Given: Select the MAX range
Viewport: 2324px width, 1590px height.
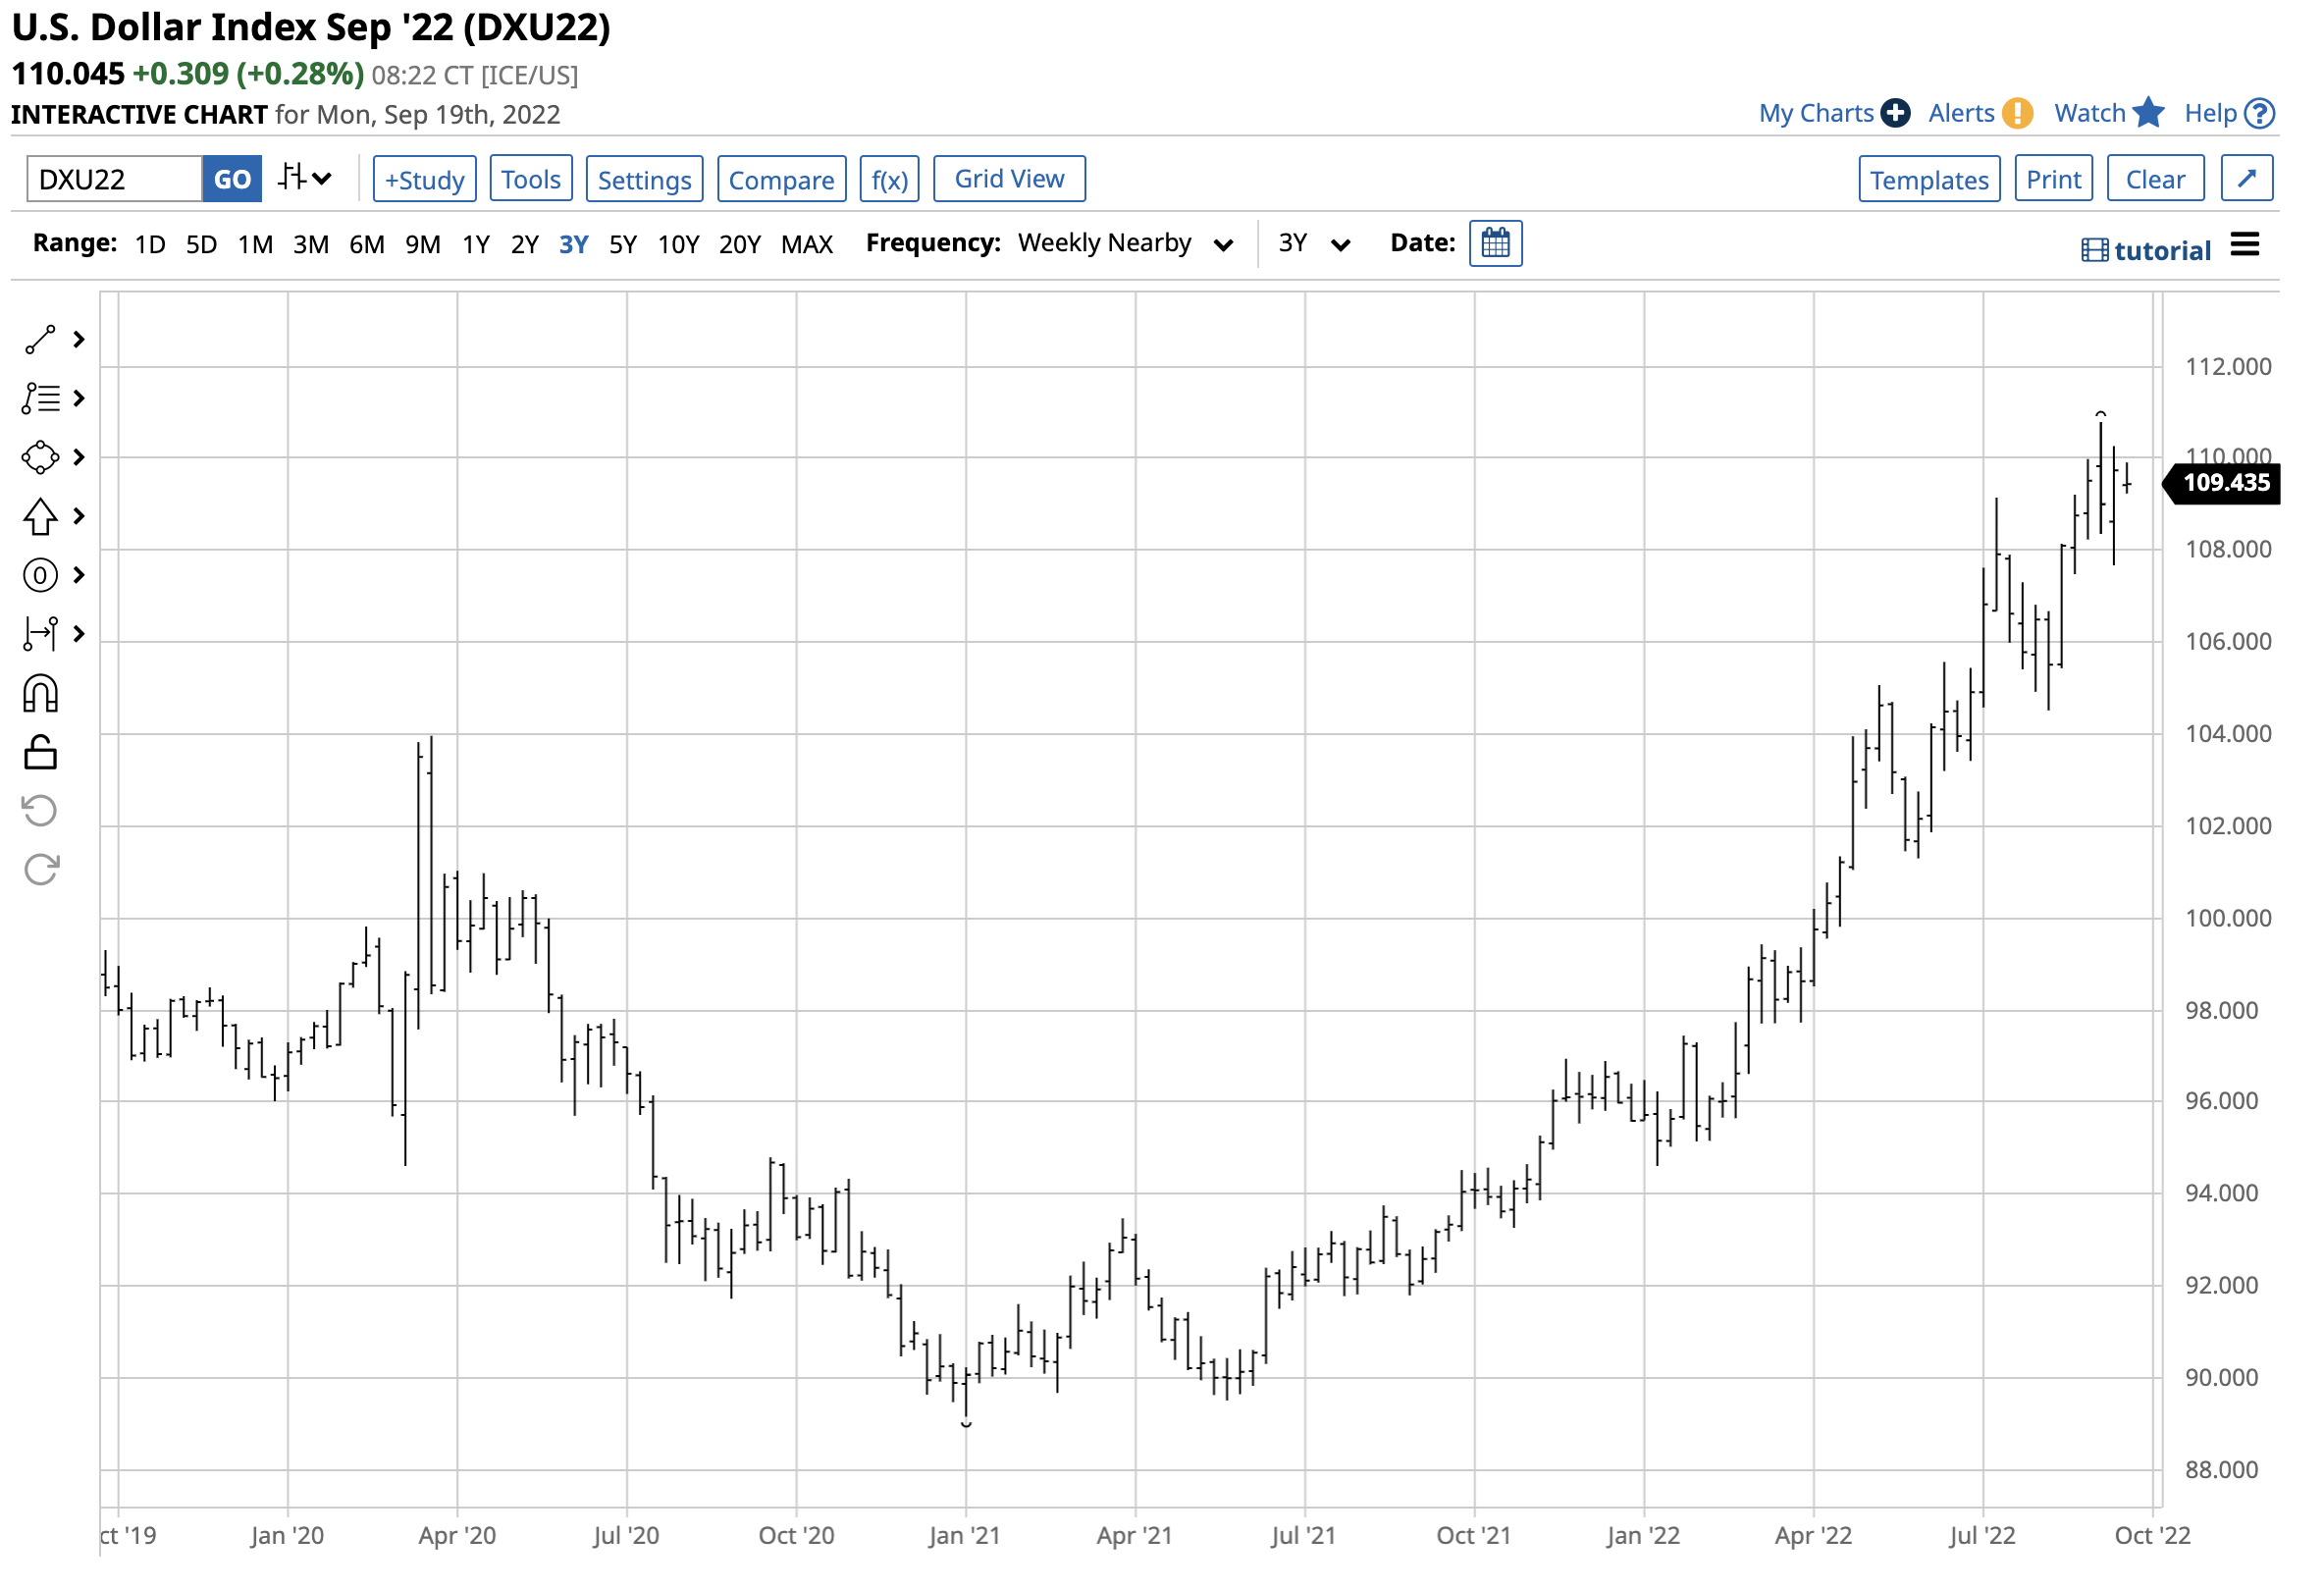Looking at the screenshot, I should [808, 245].
